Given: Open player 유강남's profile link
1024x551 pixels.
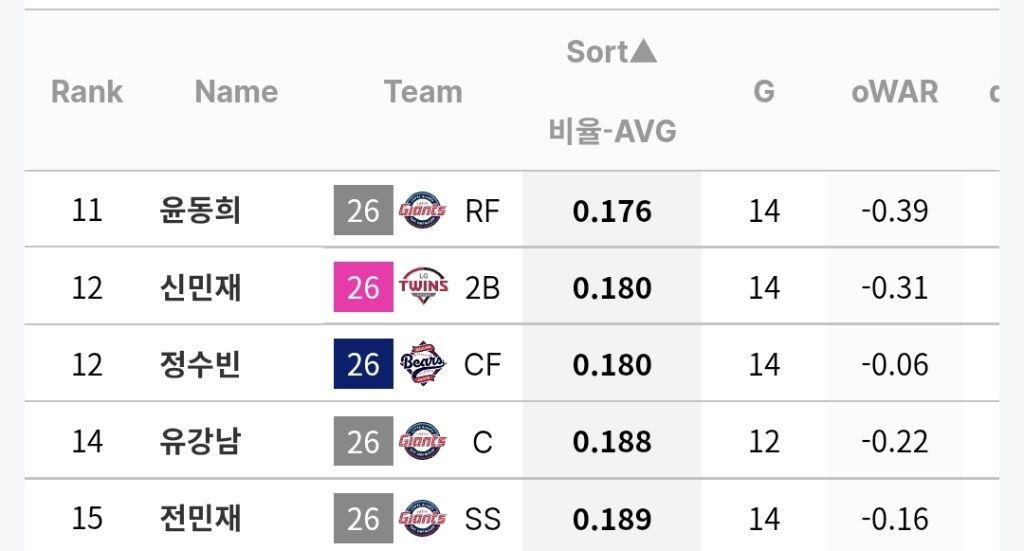Looking at the screenshot, I should tap(200, 441).
